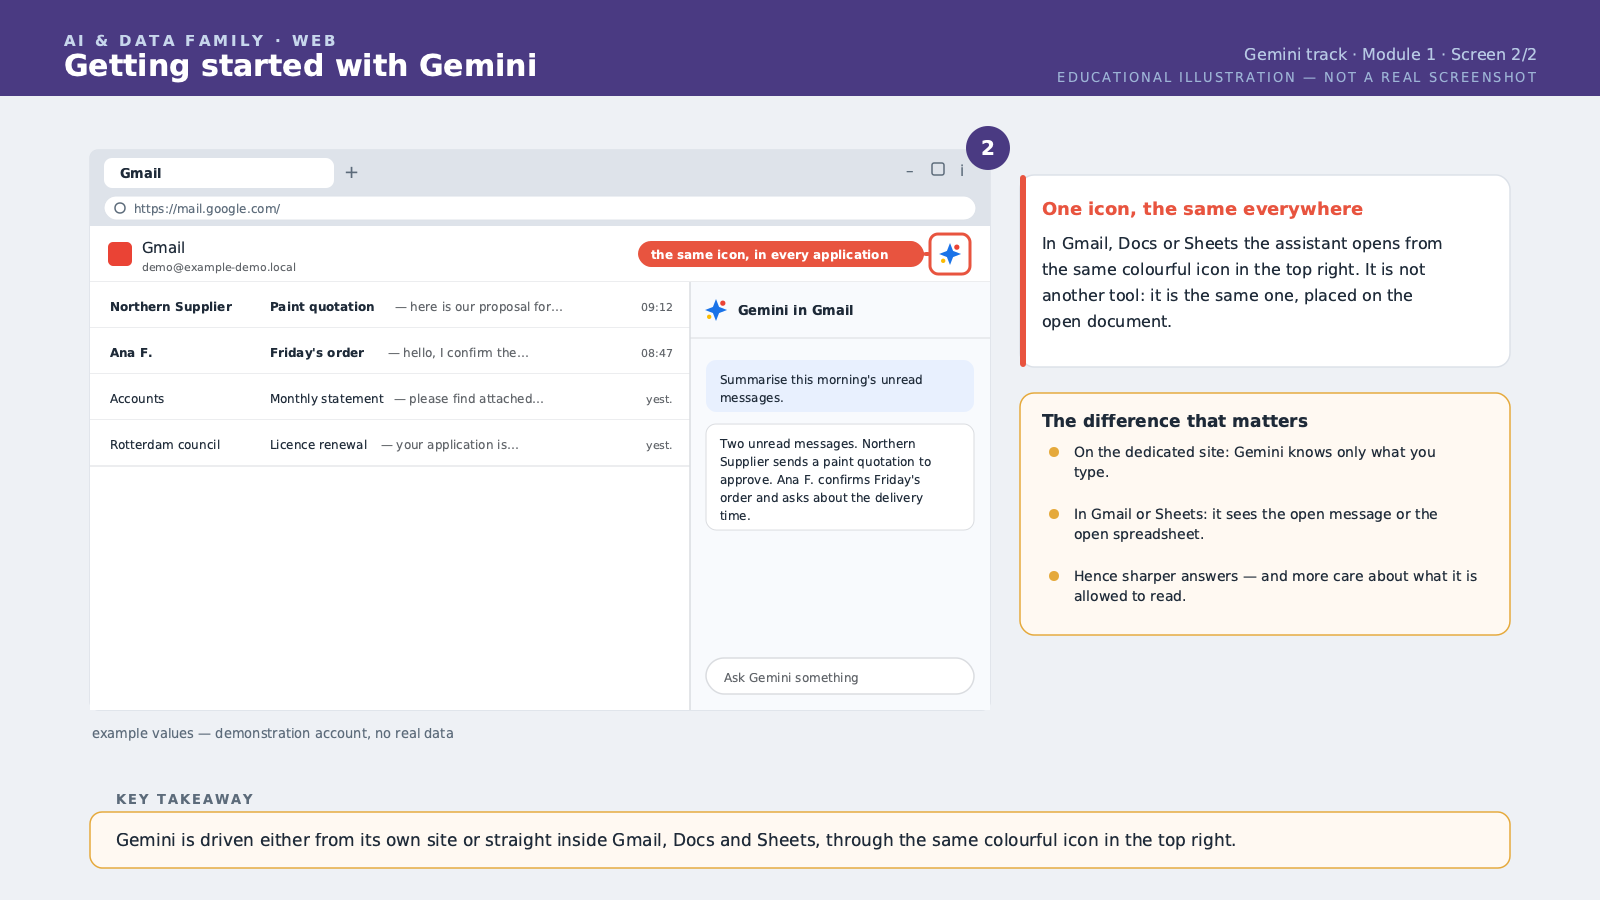
Task: Click the Gemini star in panel header
Action: coord(716,310)
